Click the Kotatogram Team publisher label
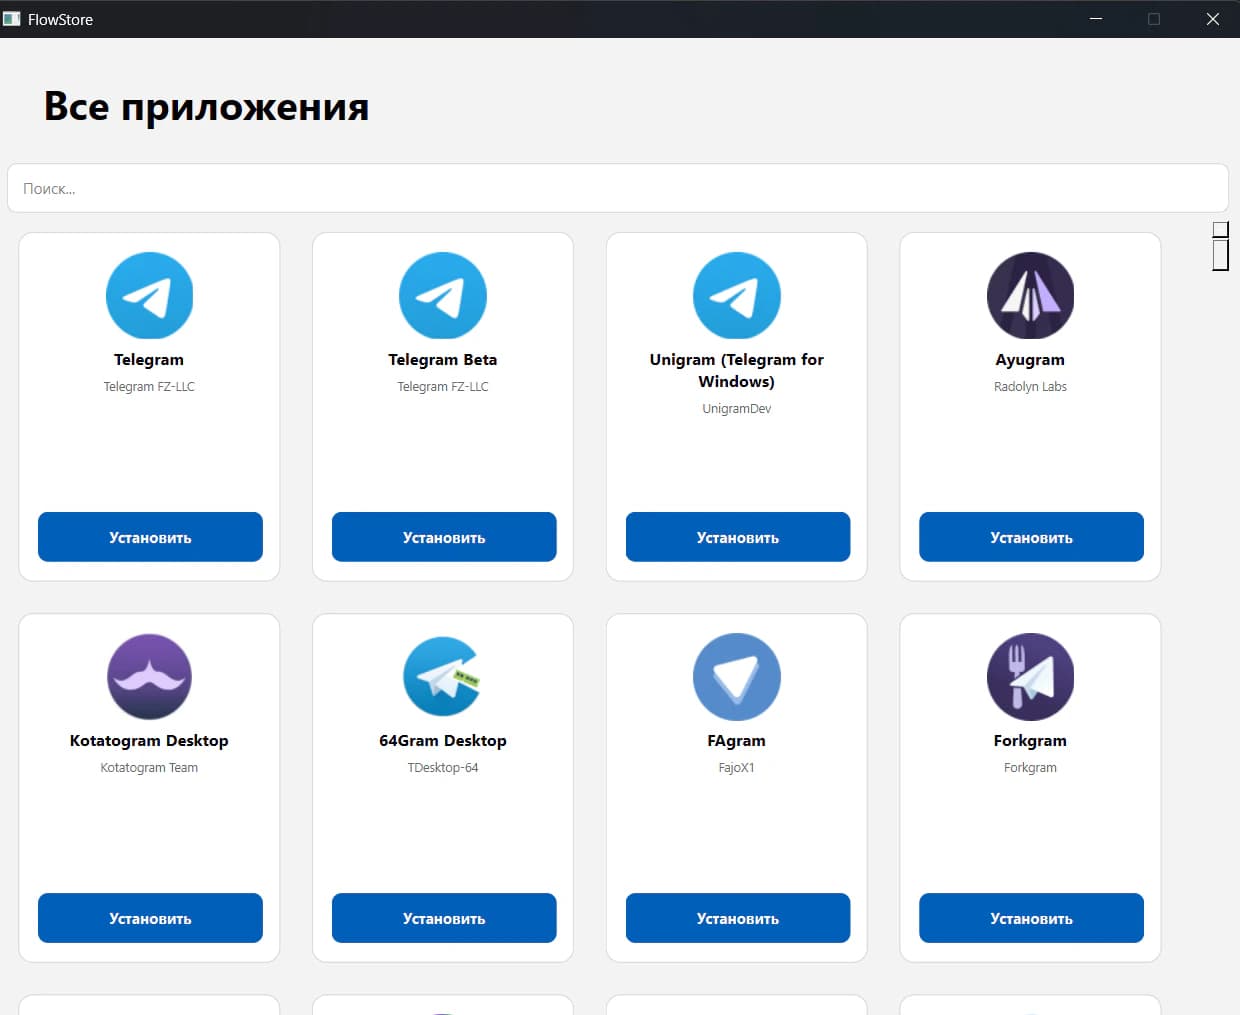1240x1015 pixels. pyautogui.click(x=149, y=768)
